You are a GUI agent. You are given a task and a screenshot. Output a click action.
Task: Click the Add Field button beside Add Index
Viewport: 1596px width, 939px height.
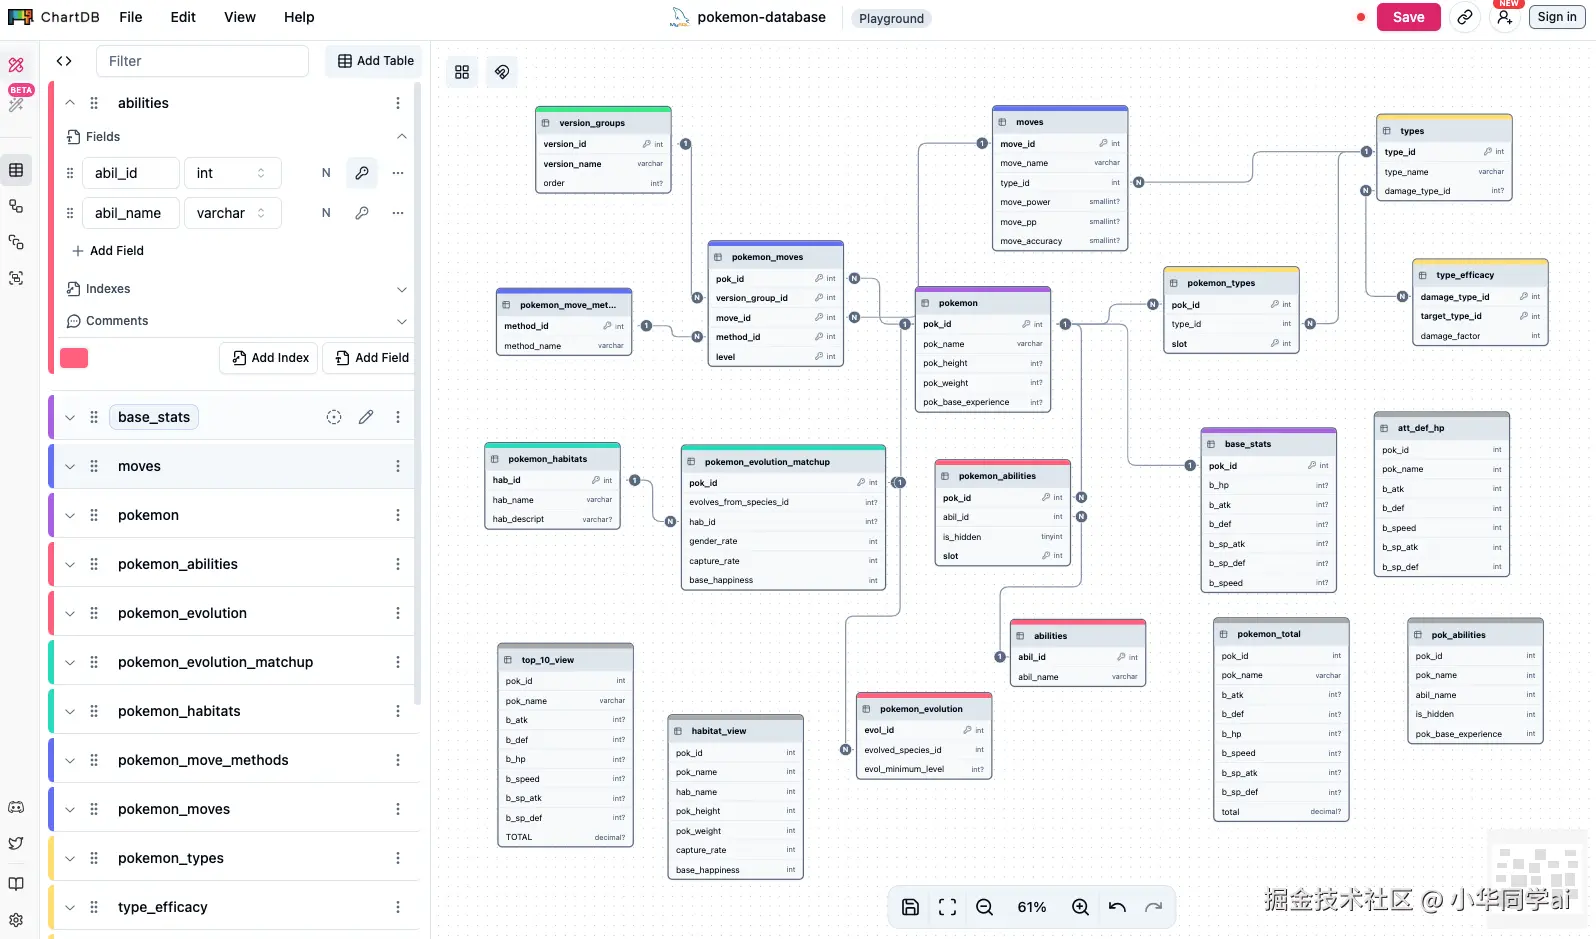[371, 358]
